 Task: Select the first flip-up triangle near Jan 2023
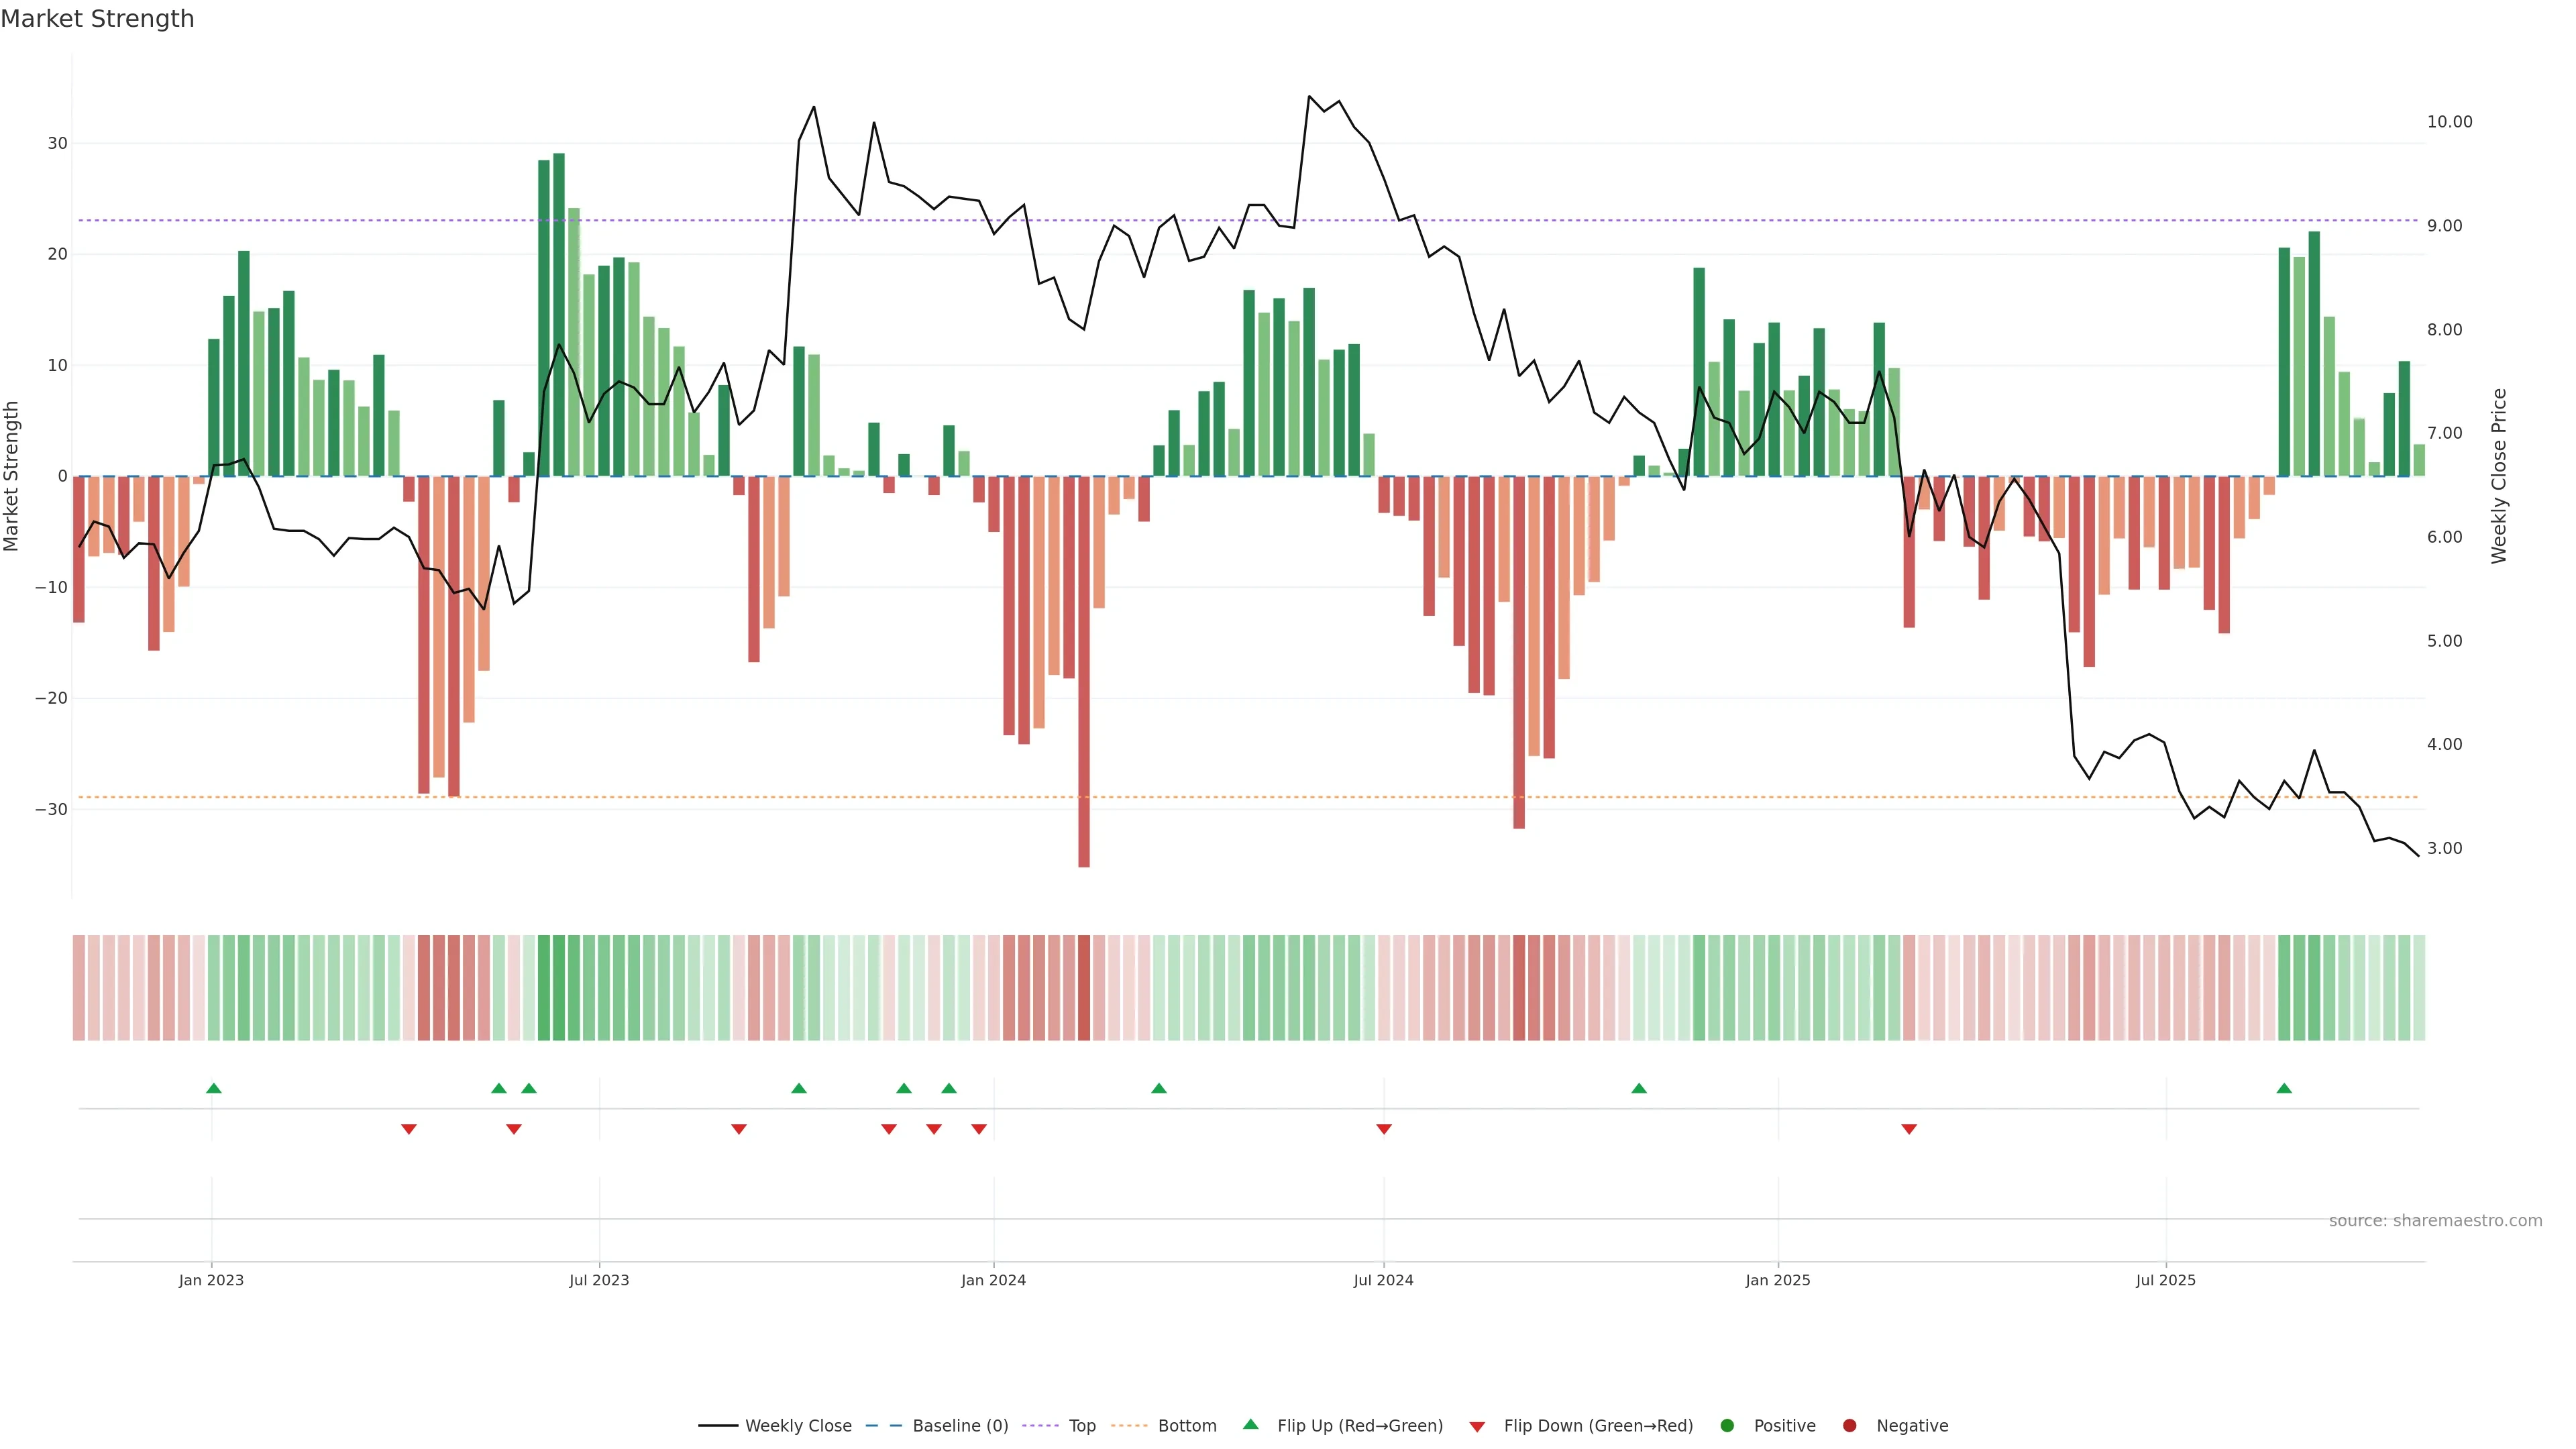[213, 1088]
